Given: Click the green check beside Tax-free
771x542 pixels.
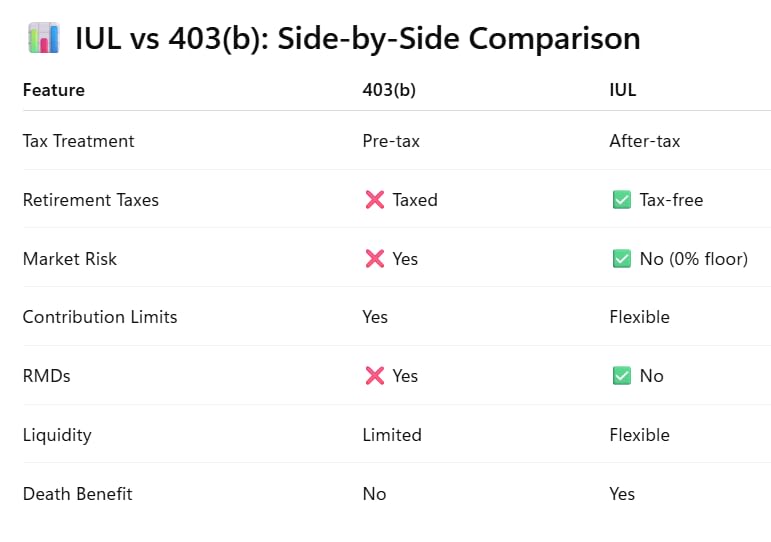Looking at the screenshot, I should coord(622,200).
